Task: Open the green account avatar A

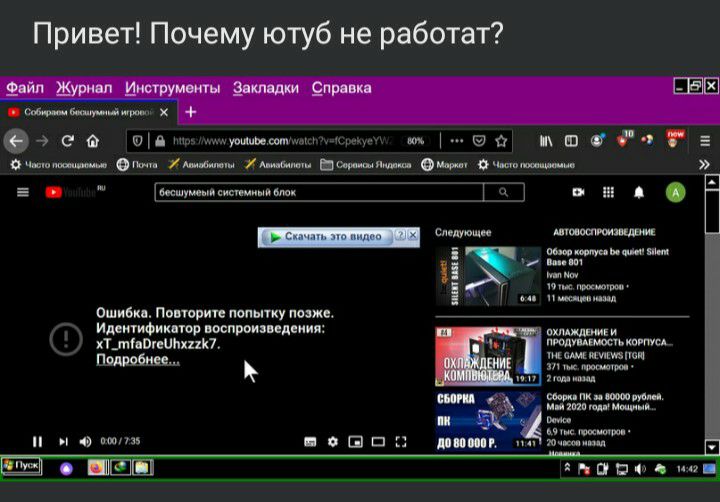Action: [675, 192]
